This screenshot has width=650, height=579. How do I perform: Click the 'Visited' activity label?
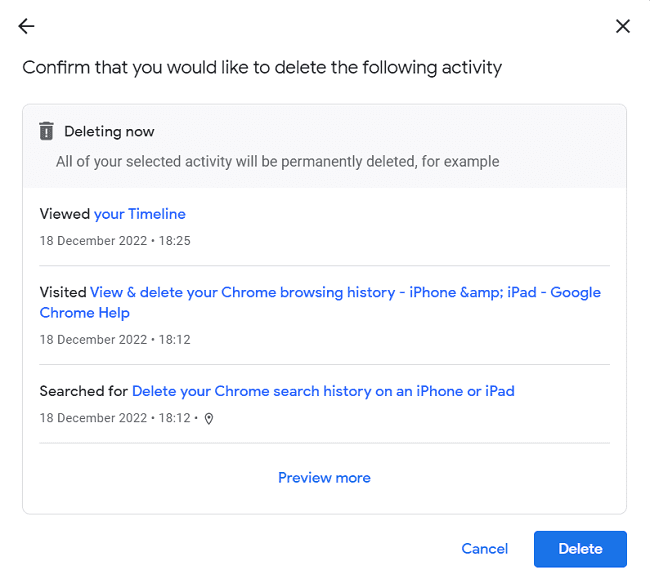(63, 293)
